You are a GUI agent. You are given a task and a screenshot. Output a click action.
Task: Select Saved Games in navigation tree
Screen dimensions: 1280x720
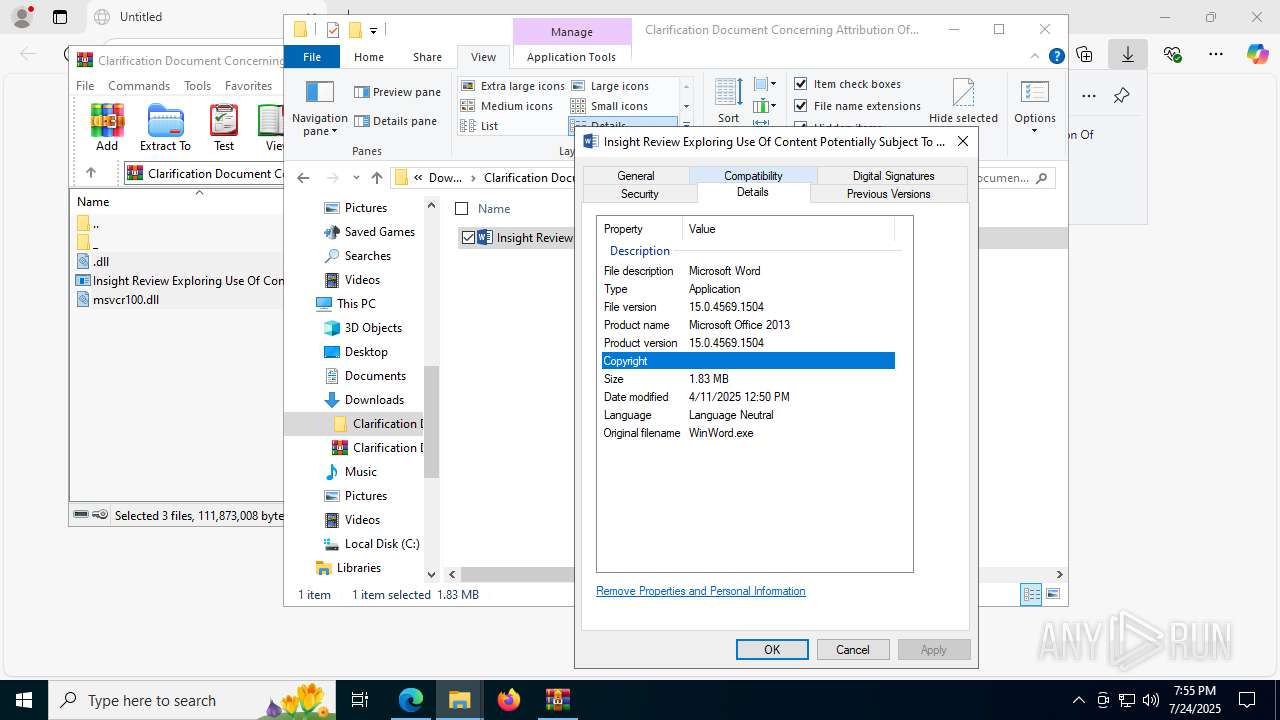pyautogui.click(x=379, y=232)
